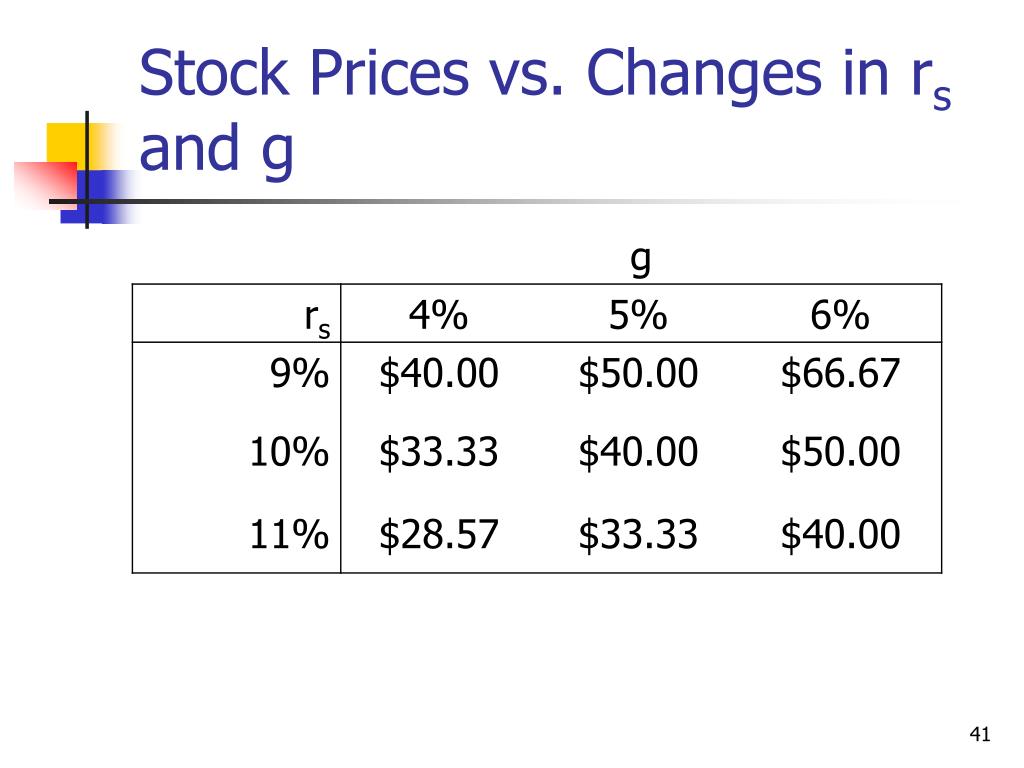Select the red square in logo
1024x768 pixels.
[x=46, y=184]
